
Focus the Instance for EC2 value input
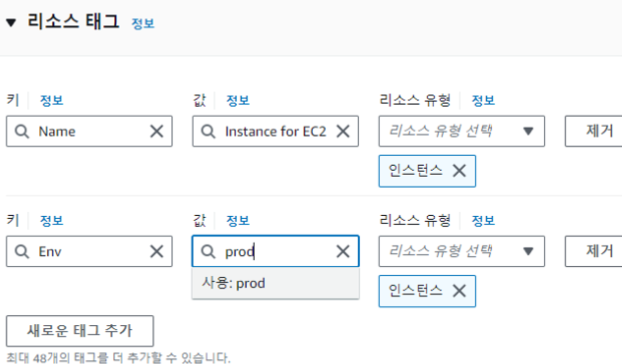pos(276,131)
